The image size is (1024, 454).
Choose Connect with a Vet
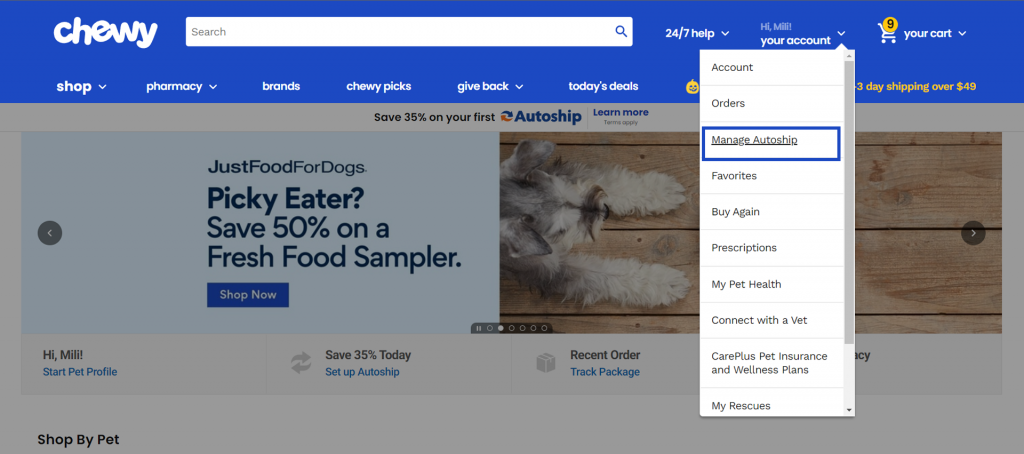click(x=772, y=320)
